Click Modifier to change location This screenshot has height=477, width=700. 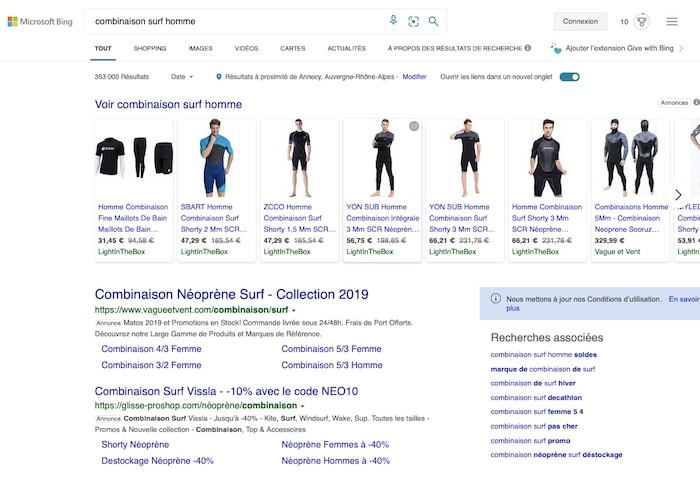tap(414, 77)
